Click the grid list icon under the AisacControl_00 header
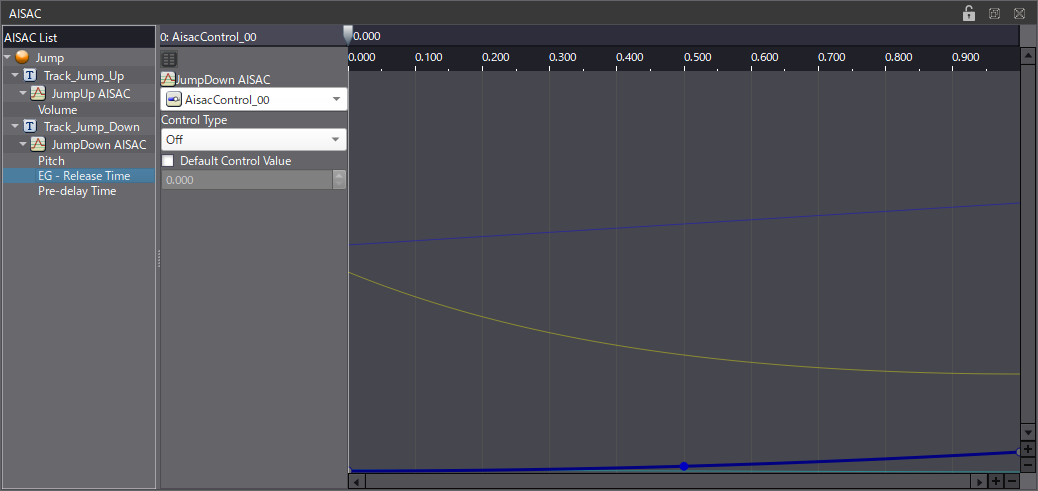 click(169, 60)
